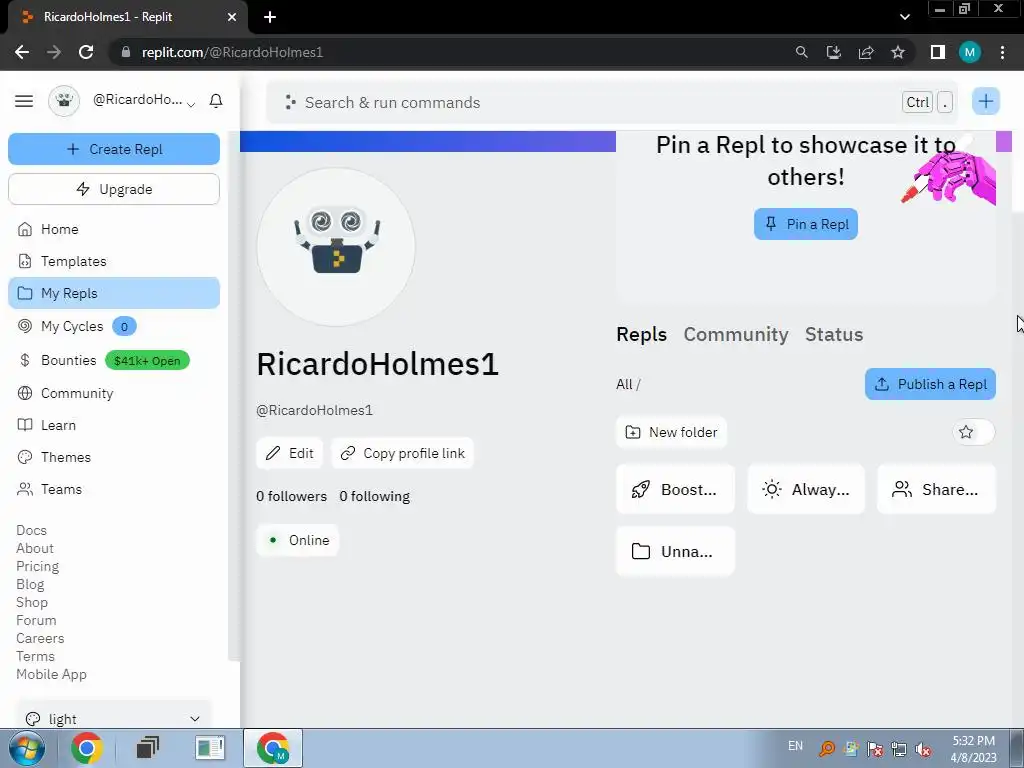This screenshot has width=1024, height=768.
Task: Click the 0 followers text
Action: tap(291, 496)
